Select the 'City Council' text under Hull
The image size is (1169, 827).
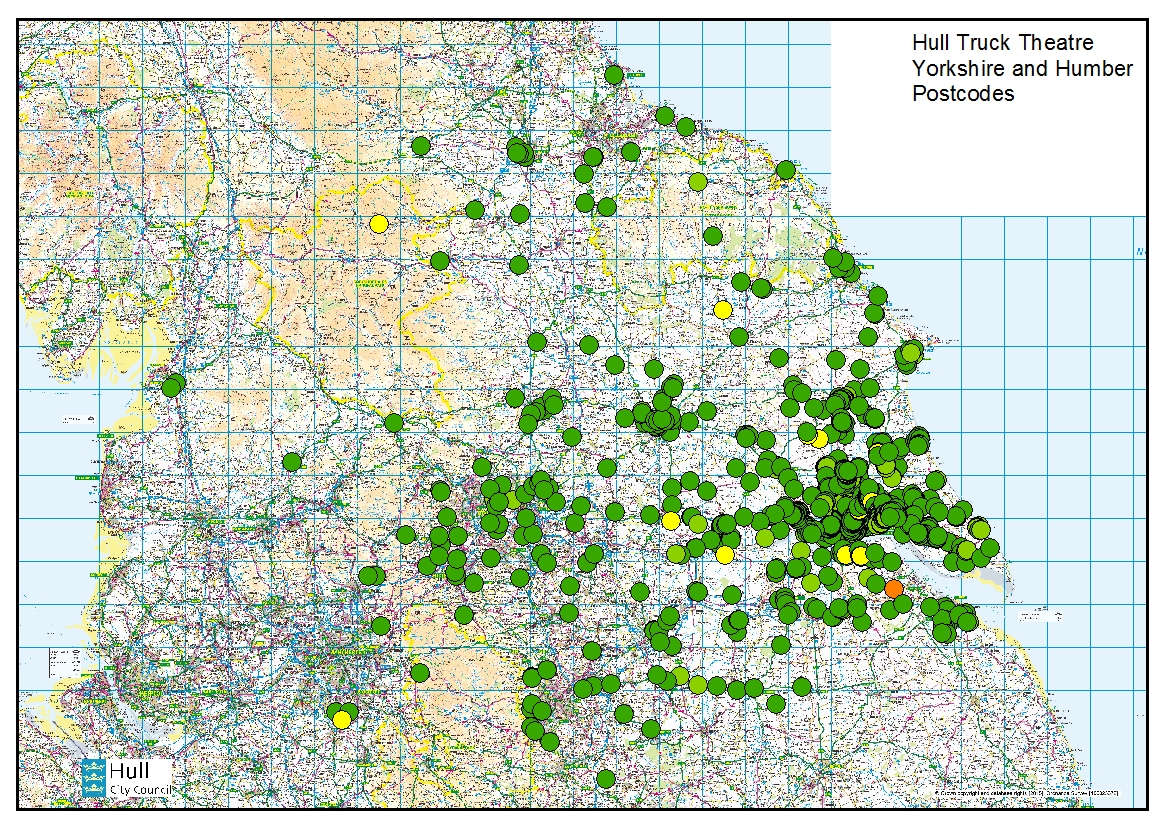point(141,790)
